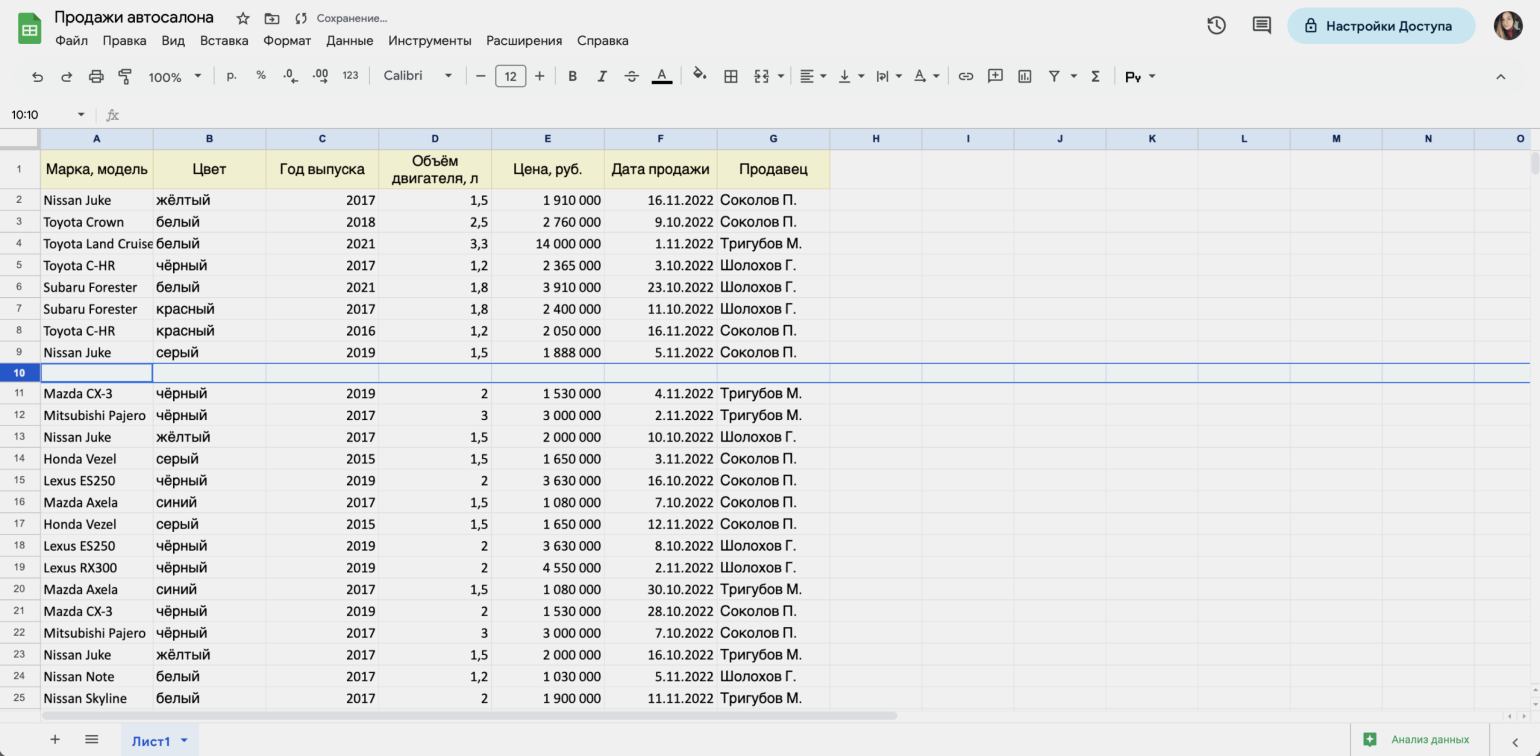The height and width of the screenshot is (756, 1540).
Task: Click the functions sigma icon
Action: point(1095,76)
